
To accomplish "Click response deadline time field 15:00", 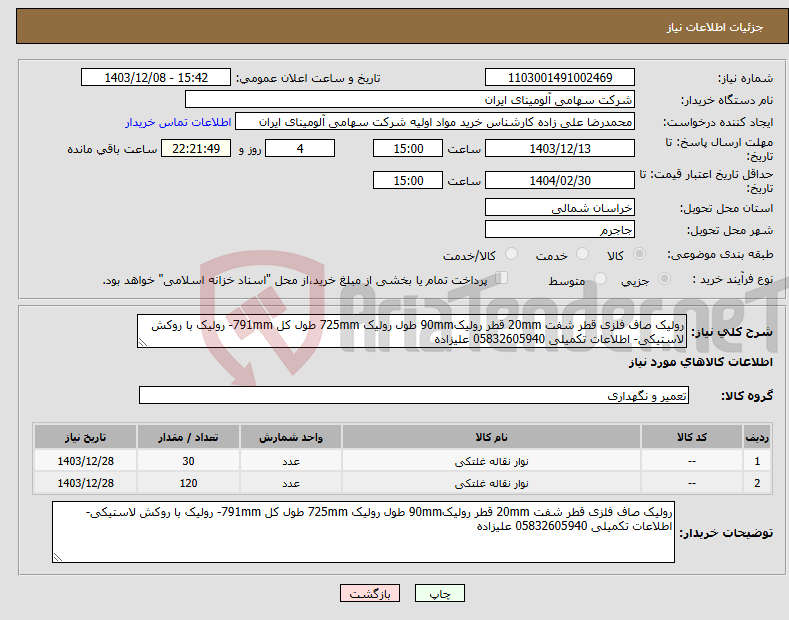I will tap(408, 148).
